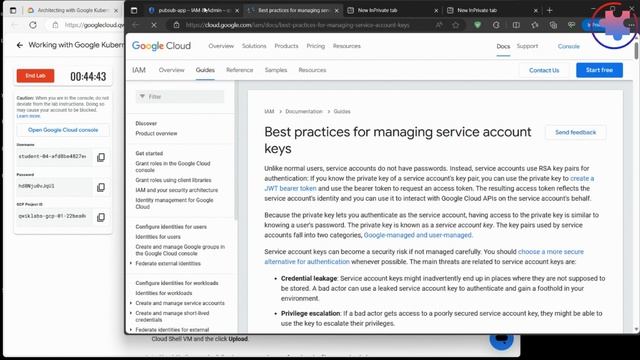Click Start free button
640x360 pixels.
click(x=599, y=70)
